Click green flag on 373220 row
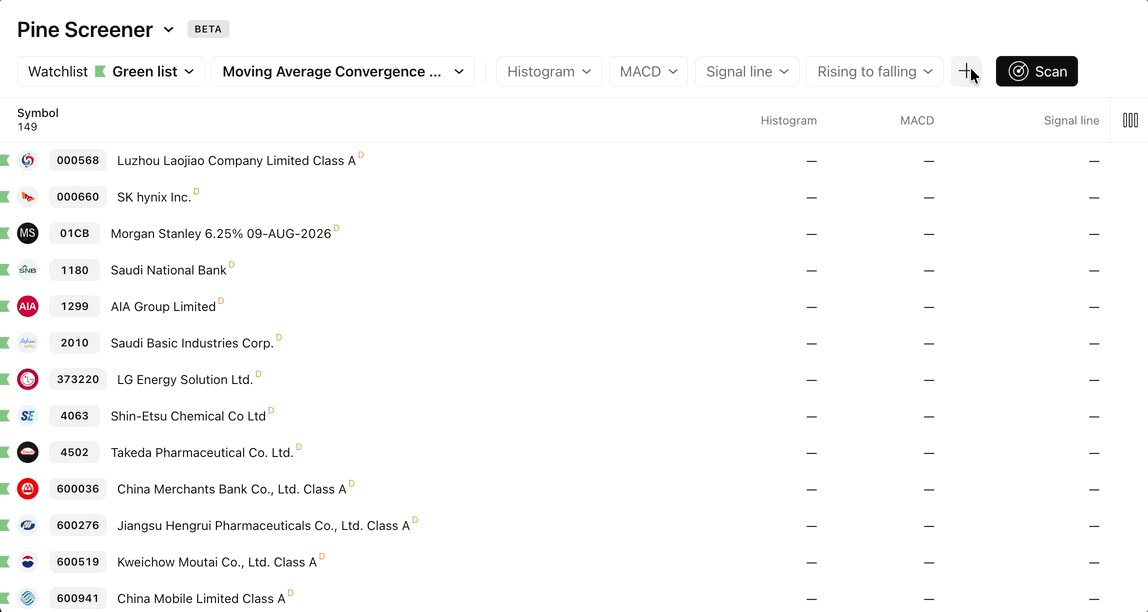Image resolution: width=1148 pixels, height=612 pixels. click(x=4, y=379)
